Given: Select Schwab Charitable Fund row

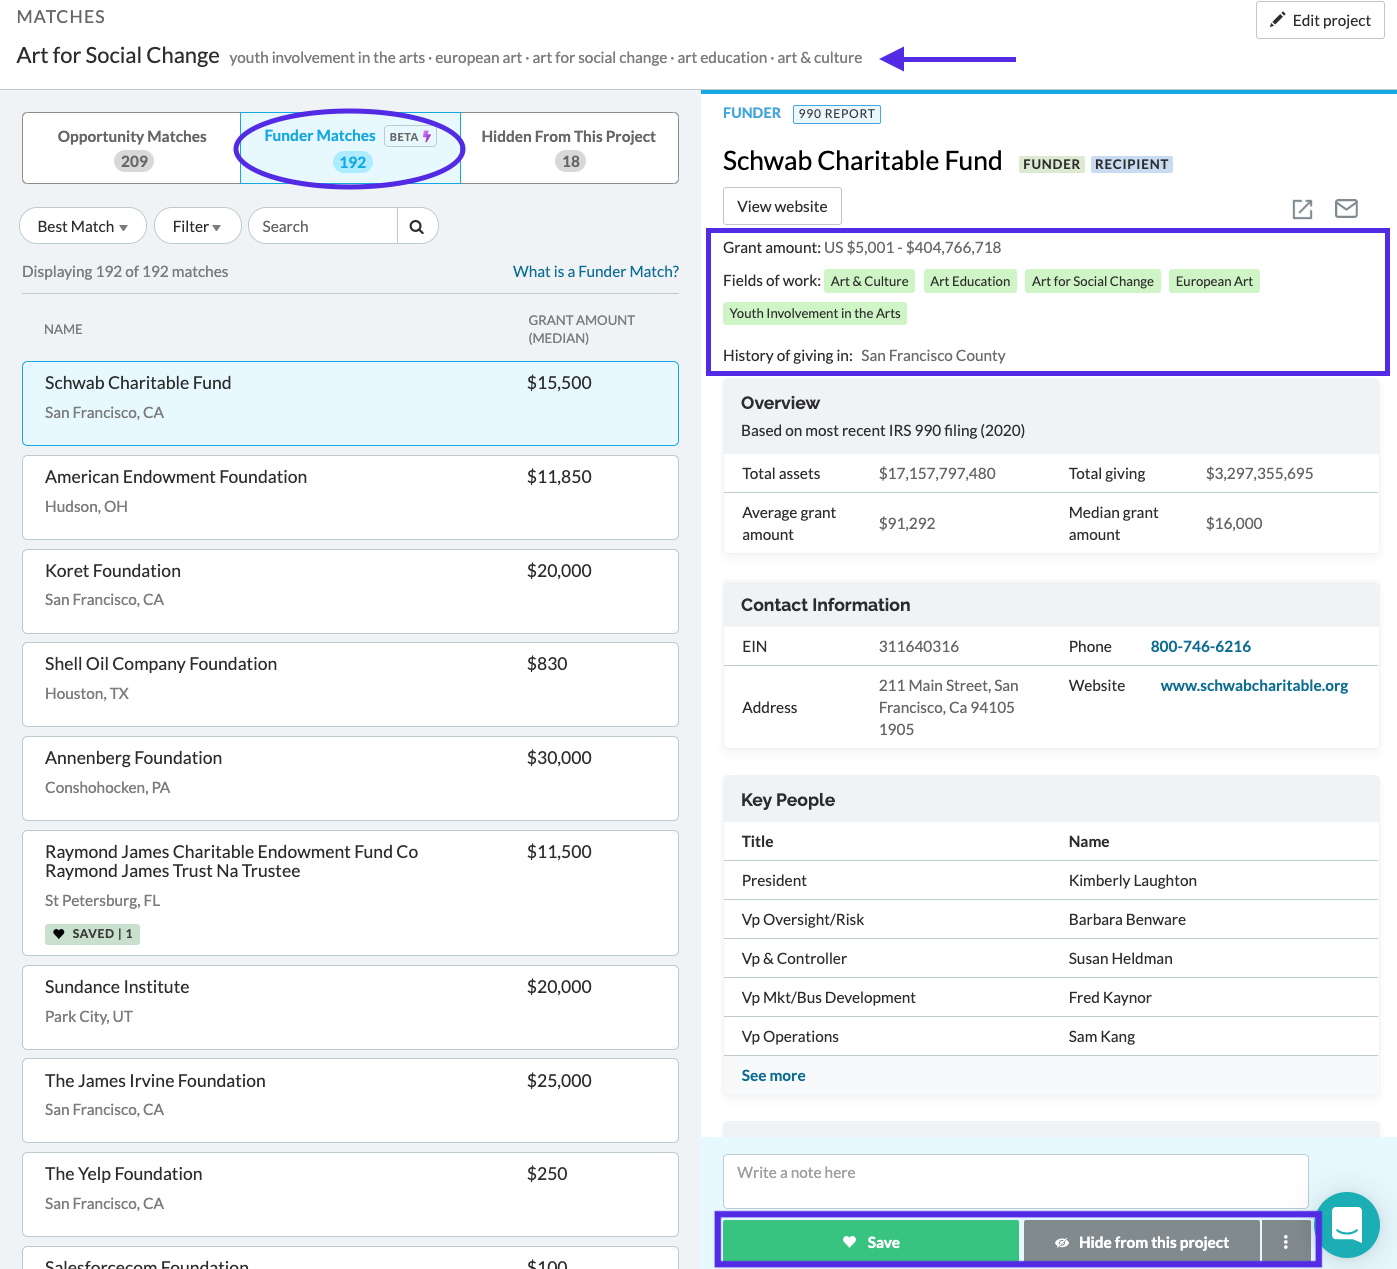Looking at the screenshot, I should (x=350, y=403).
